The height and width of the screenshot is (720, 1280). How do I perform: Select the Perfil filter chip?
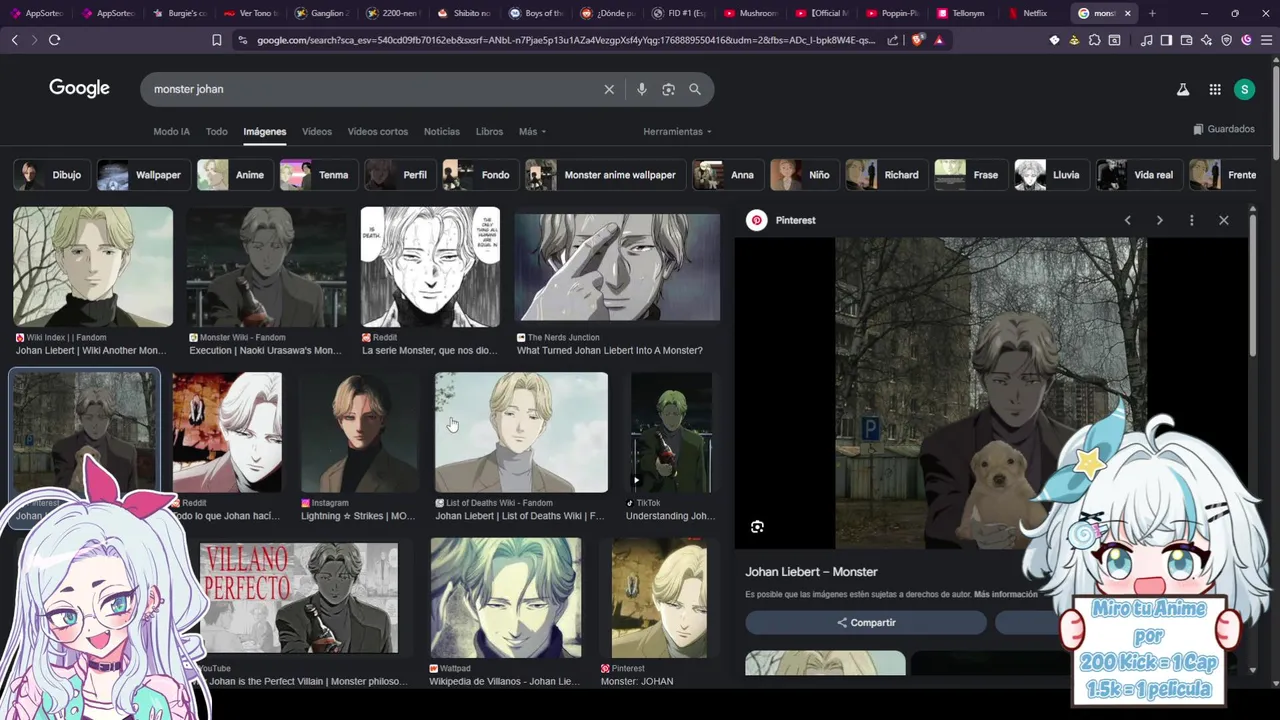tap(401, 175)
